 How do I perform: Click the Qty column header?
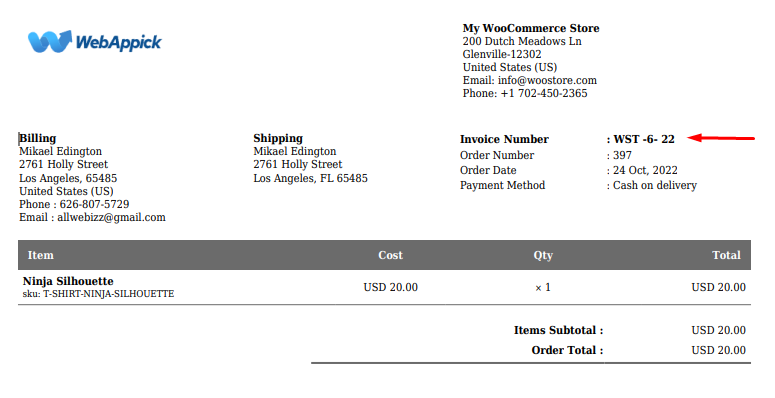(543, 256)
